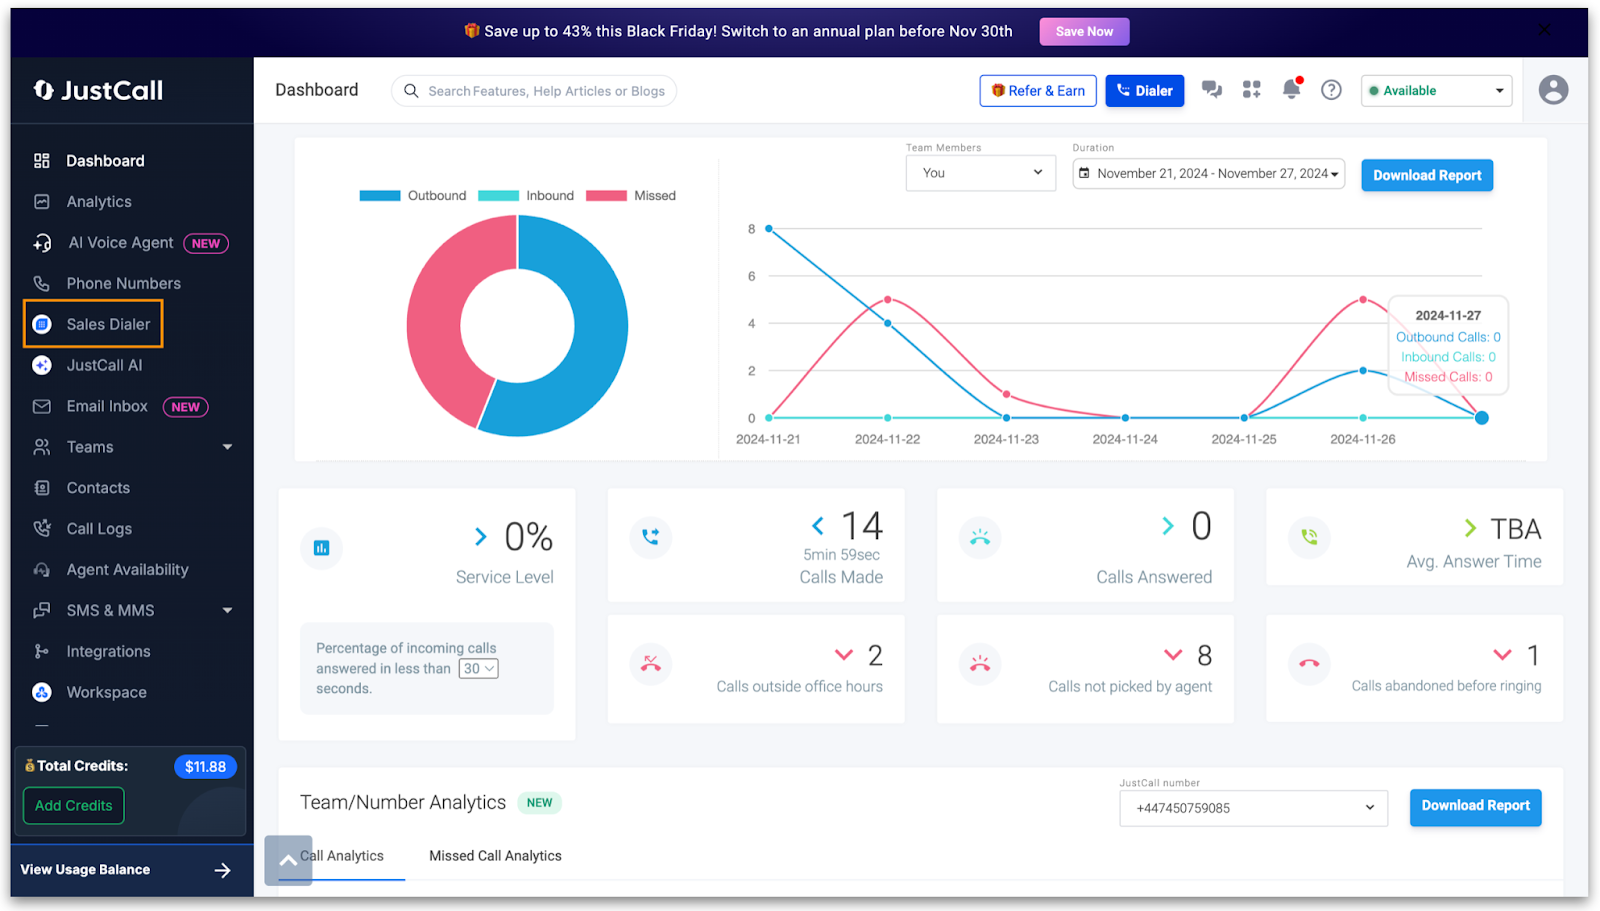
Task: Click the Add Credits button
Action: [x=74, y=806]
